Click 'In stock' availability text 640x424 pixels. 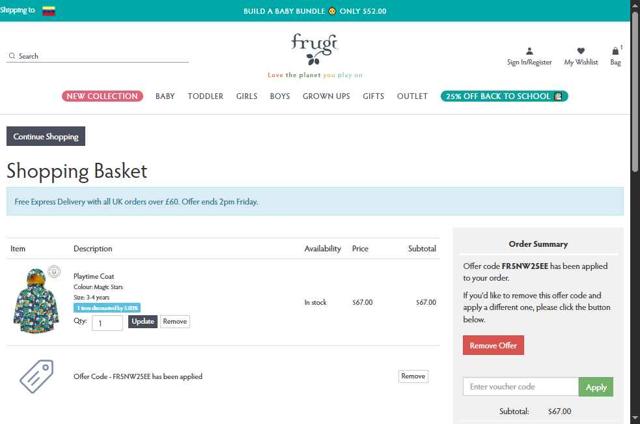tap(316, 302)
